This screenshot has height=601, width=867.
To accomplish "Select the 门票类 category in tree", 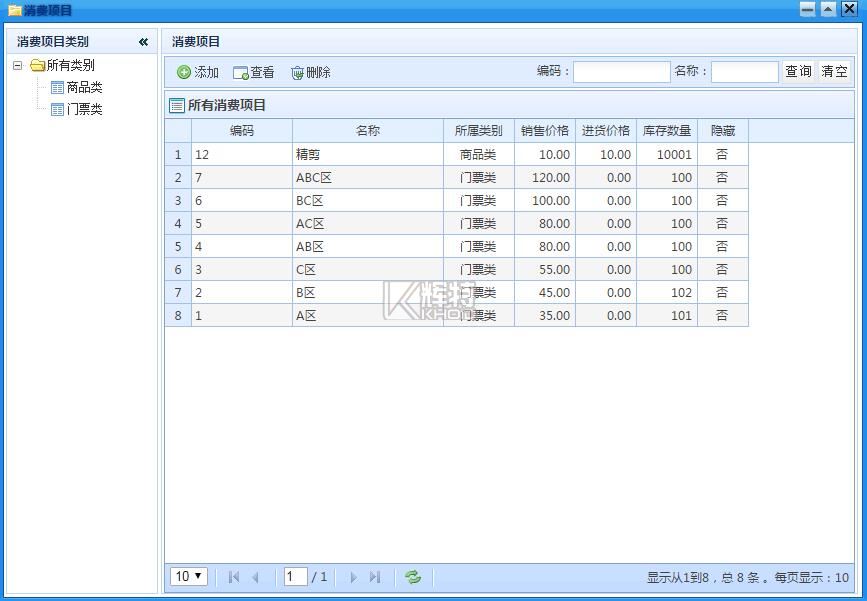I will tap(84, 110).
